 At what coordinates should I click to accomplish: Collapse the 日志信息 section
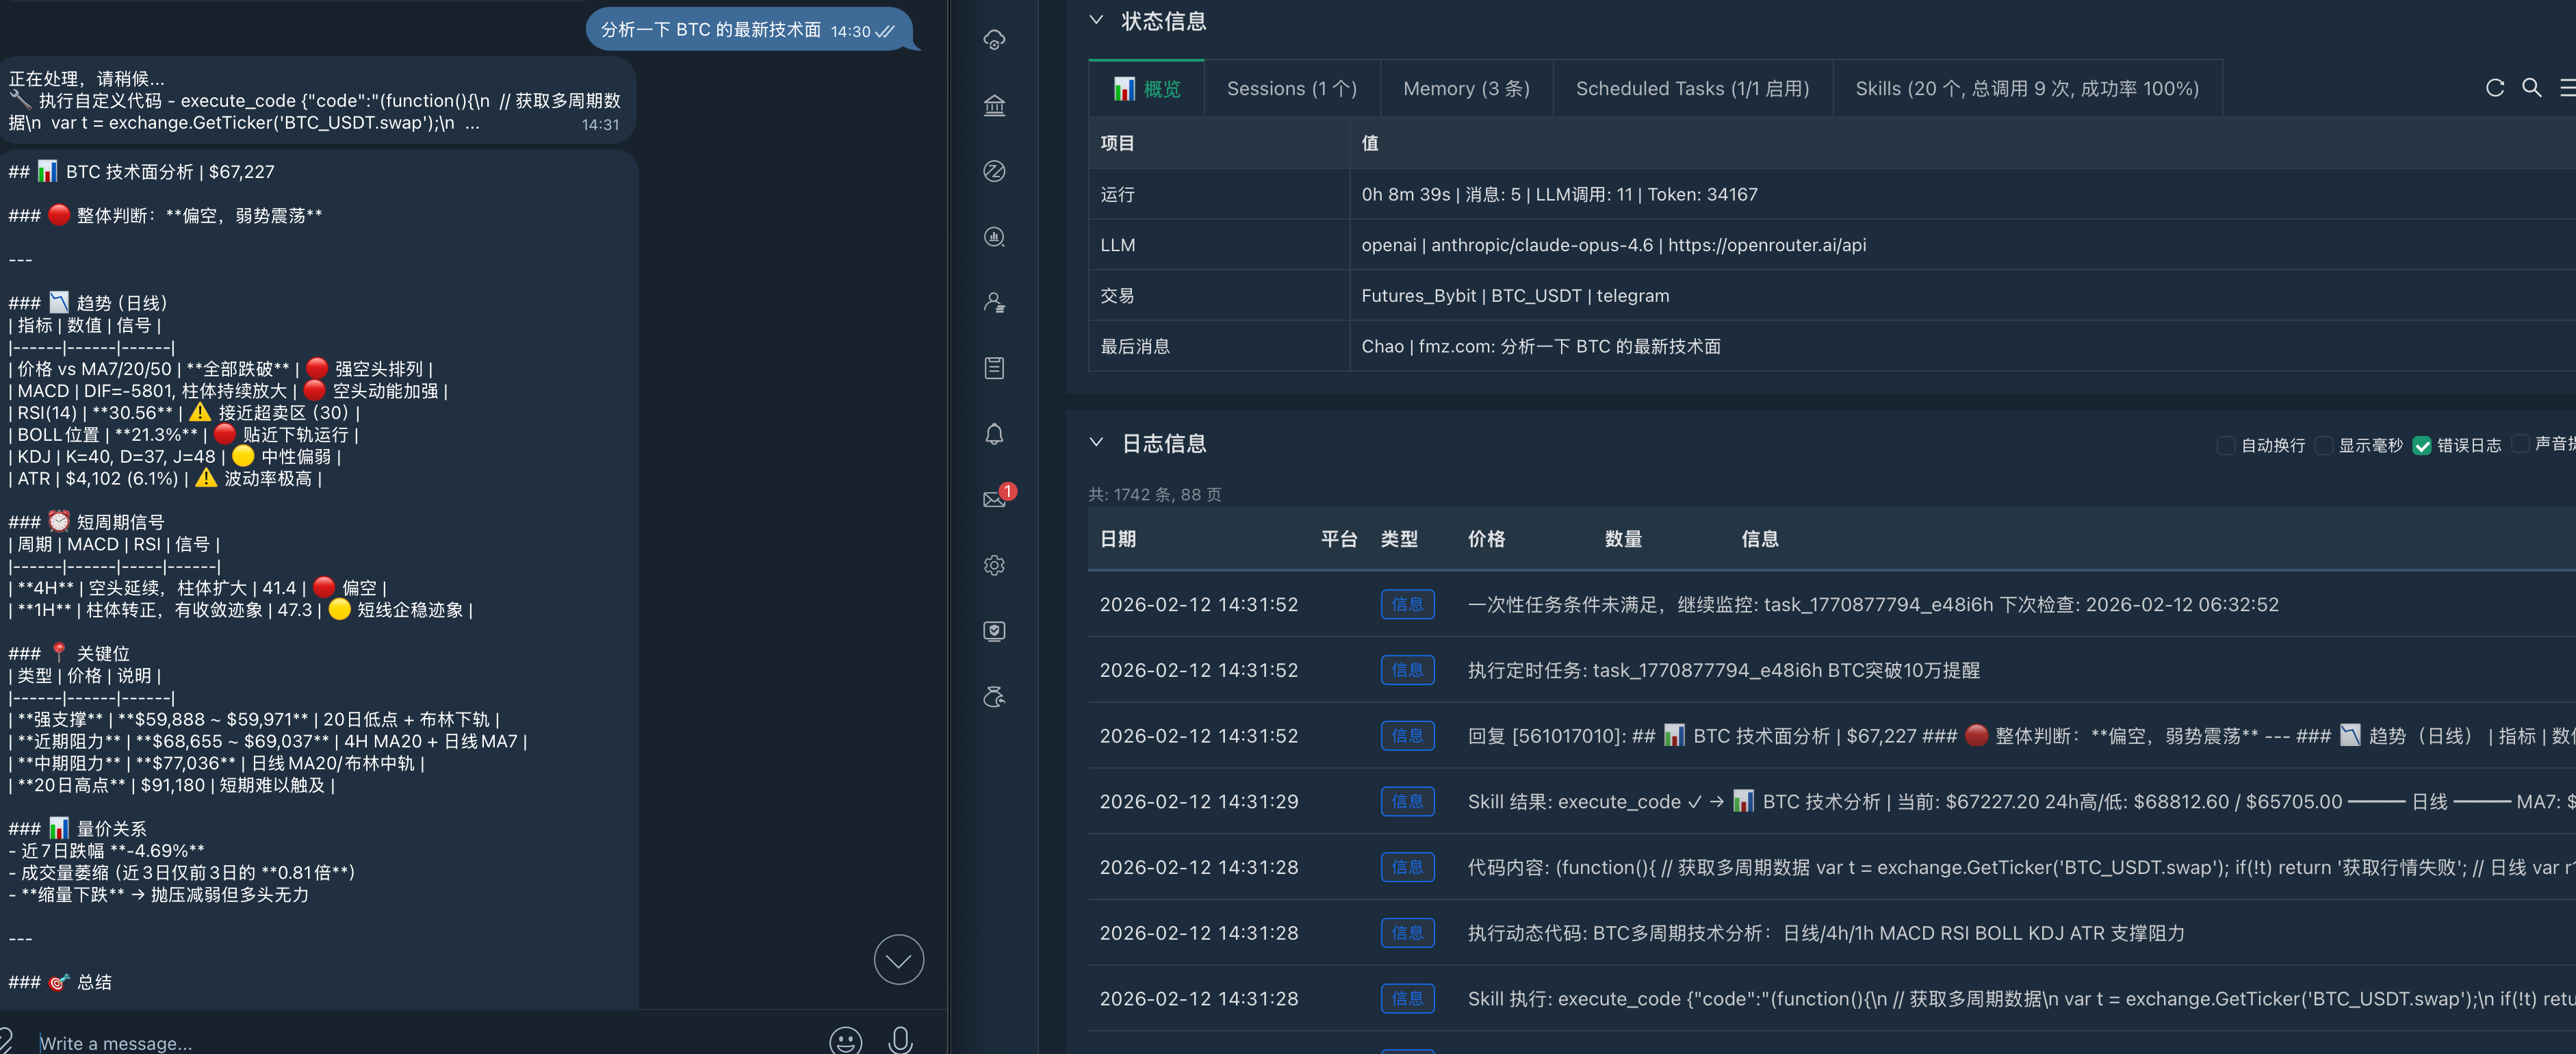point(1096,442)
